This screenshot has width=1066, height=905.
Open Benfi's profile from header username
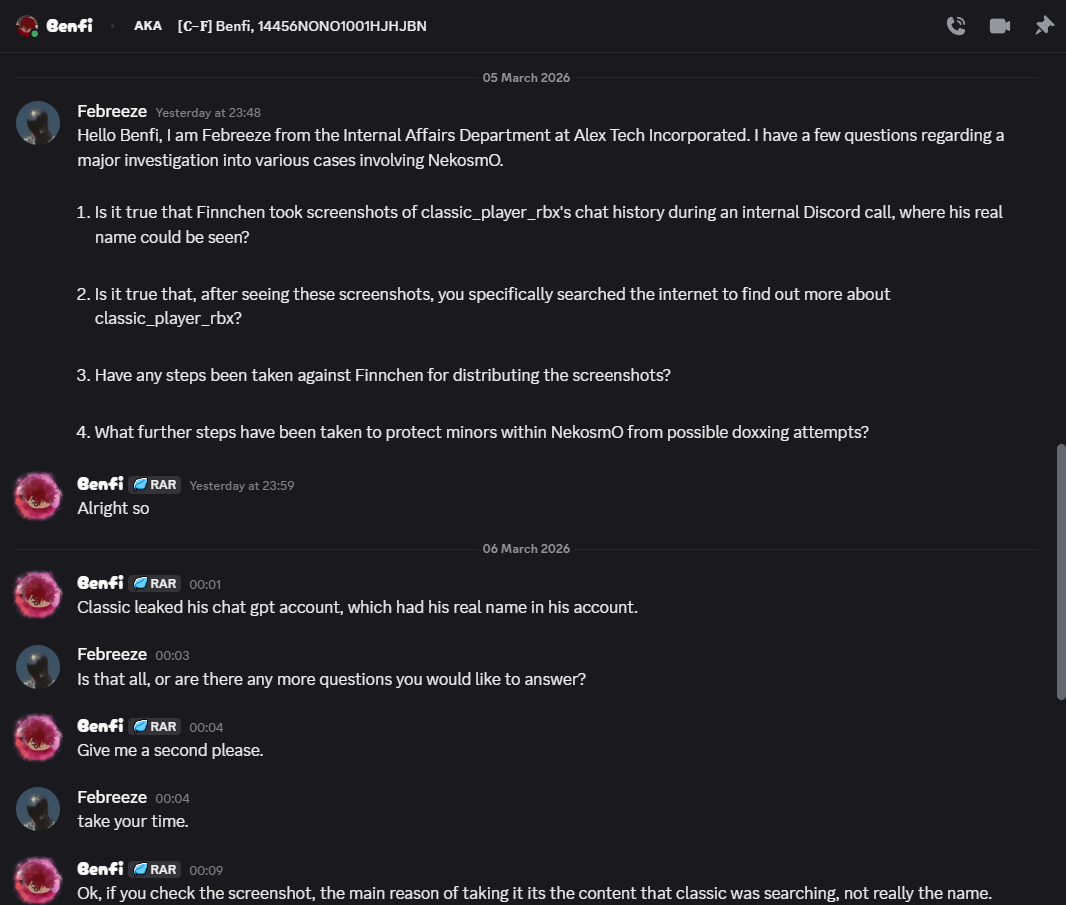click(x=70, y=26)
